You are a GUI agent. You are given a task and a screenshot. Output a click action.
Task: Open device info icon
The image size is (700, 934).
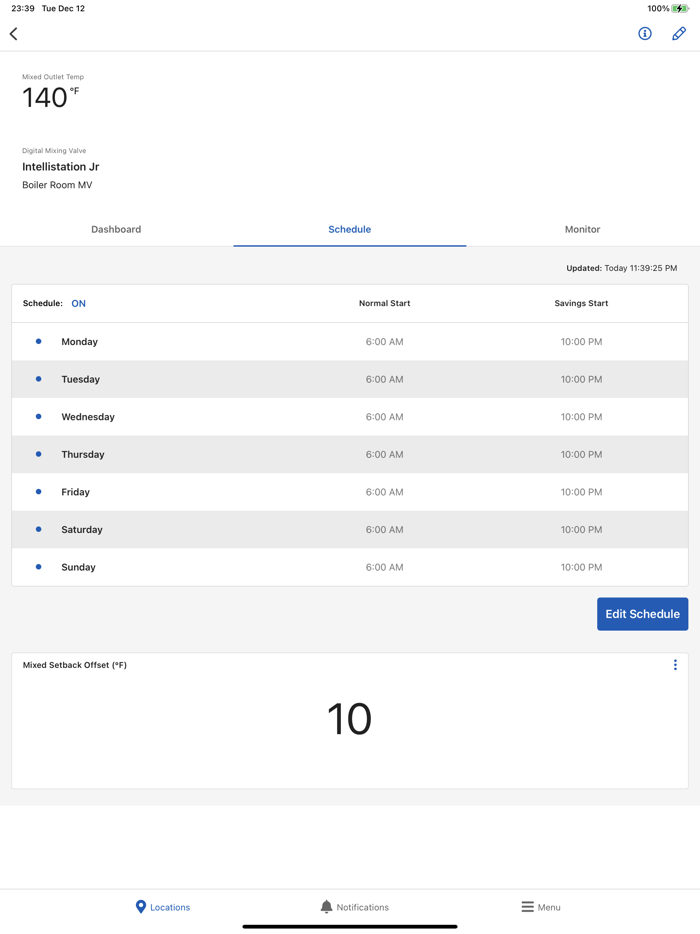click(x=645, y=33)
